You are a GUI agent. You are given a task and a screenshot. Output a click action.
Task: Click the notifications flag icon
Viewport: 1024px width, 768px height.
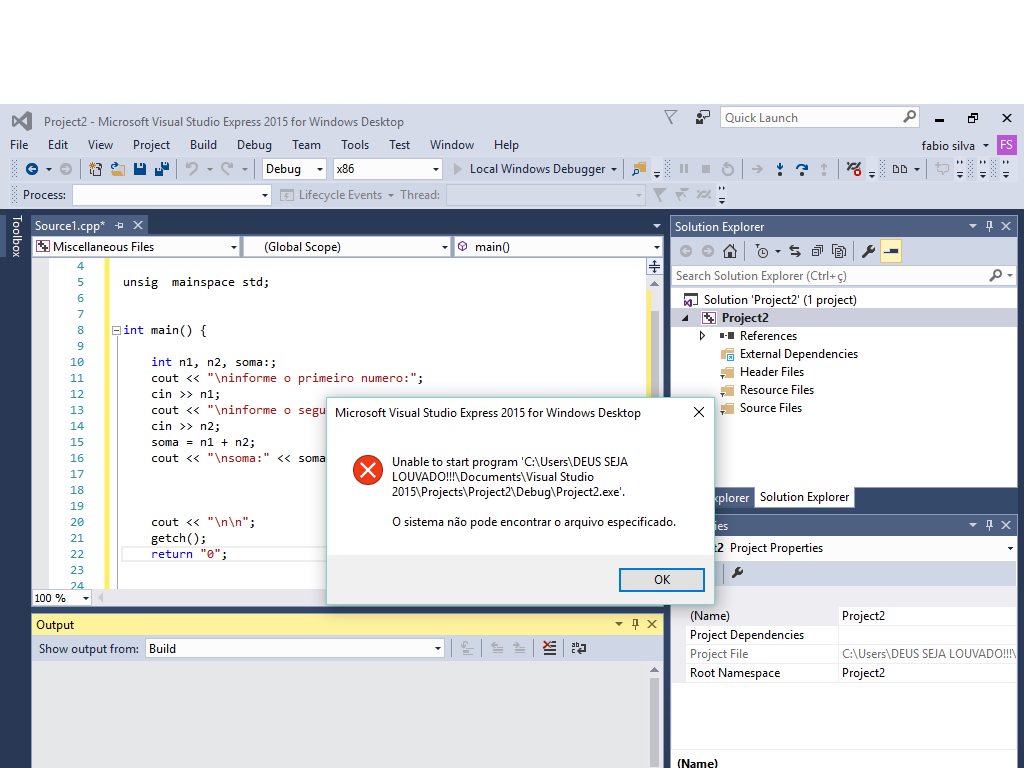point(671,118)
